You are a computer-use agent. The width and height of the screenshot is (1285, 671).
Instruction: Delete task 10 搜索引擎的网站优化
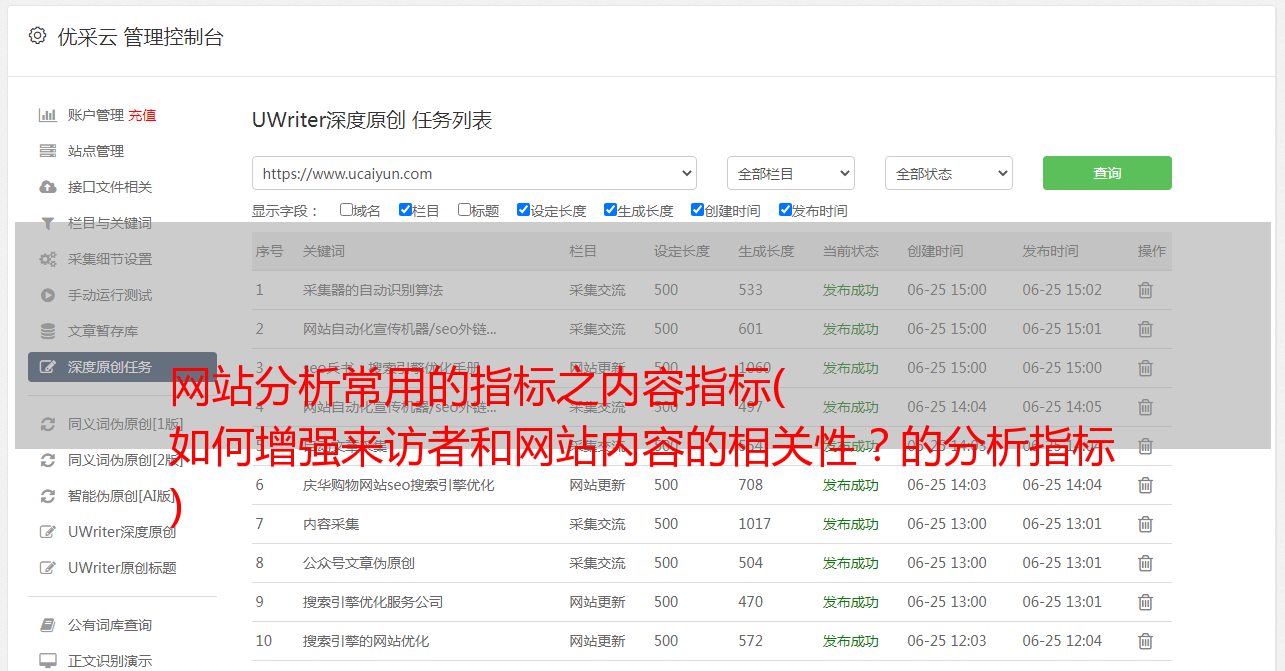[1146, 641]
